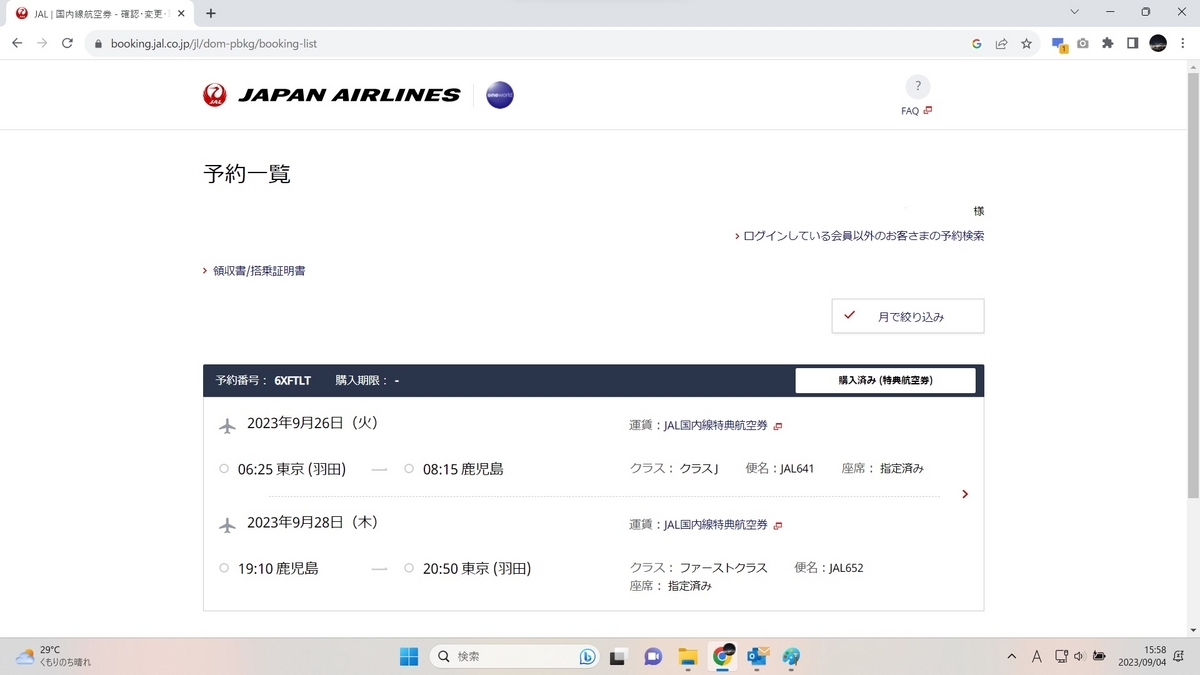Image resolution: width=1200 pixels, height=675 pixels.
Task: Open Outlook from the taskbar
Action: 757,657
